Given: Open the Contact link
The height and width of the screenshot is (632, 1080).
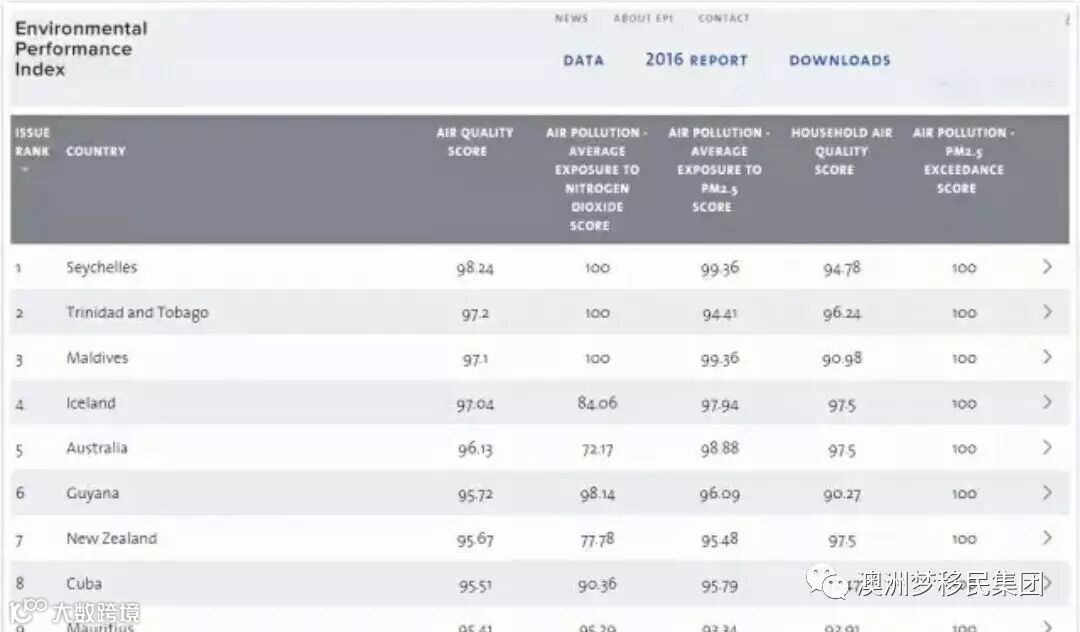Looking at the screenshot, I should [723, 19].
